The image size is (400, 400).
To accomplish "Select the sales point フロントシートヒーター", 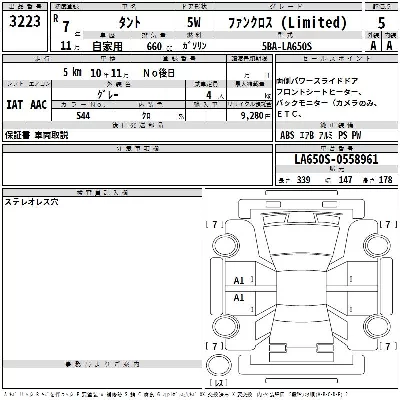I will click(320, 92).
